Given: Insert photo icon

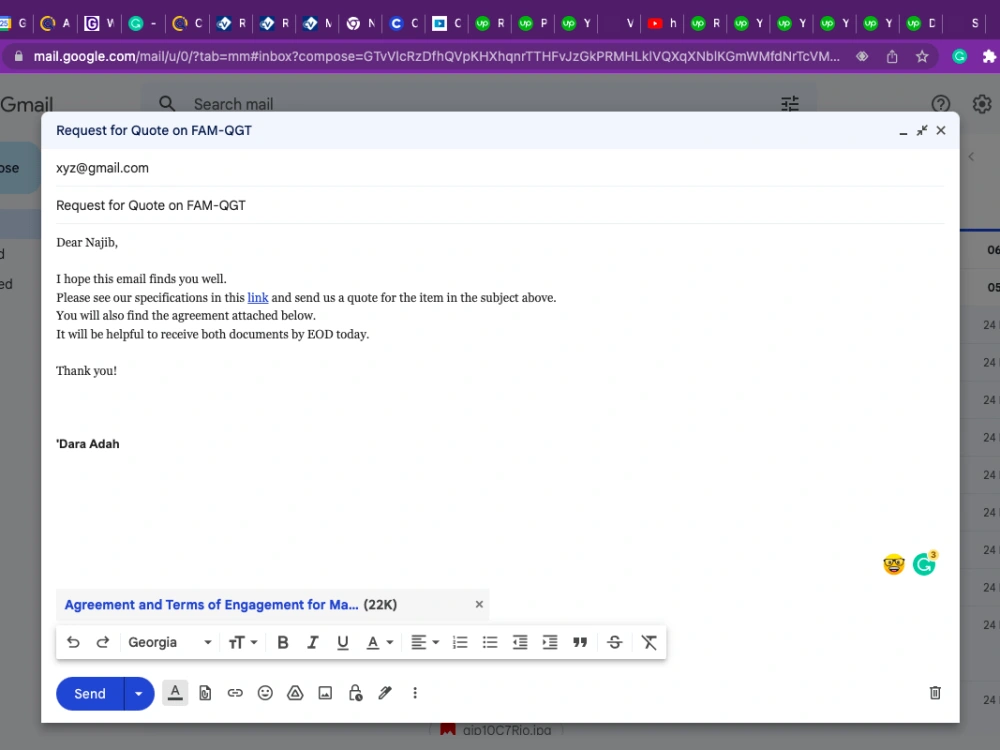Looking at the screenshot, I should (325, 693).
